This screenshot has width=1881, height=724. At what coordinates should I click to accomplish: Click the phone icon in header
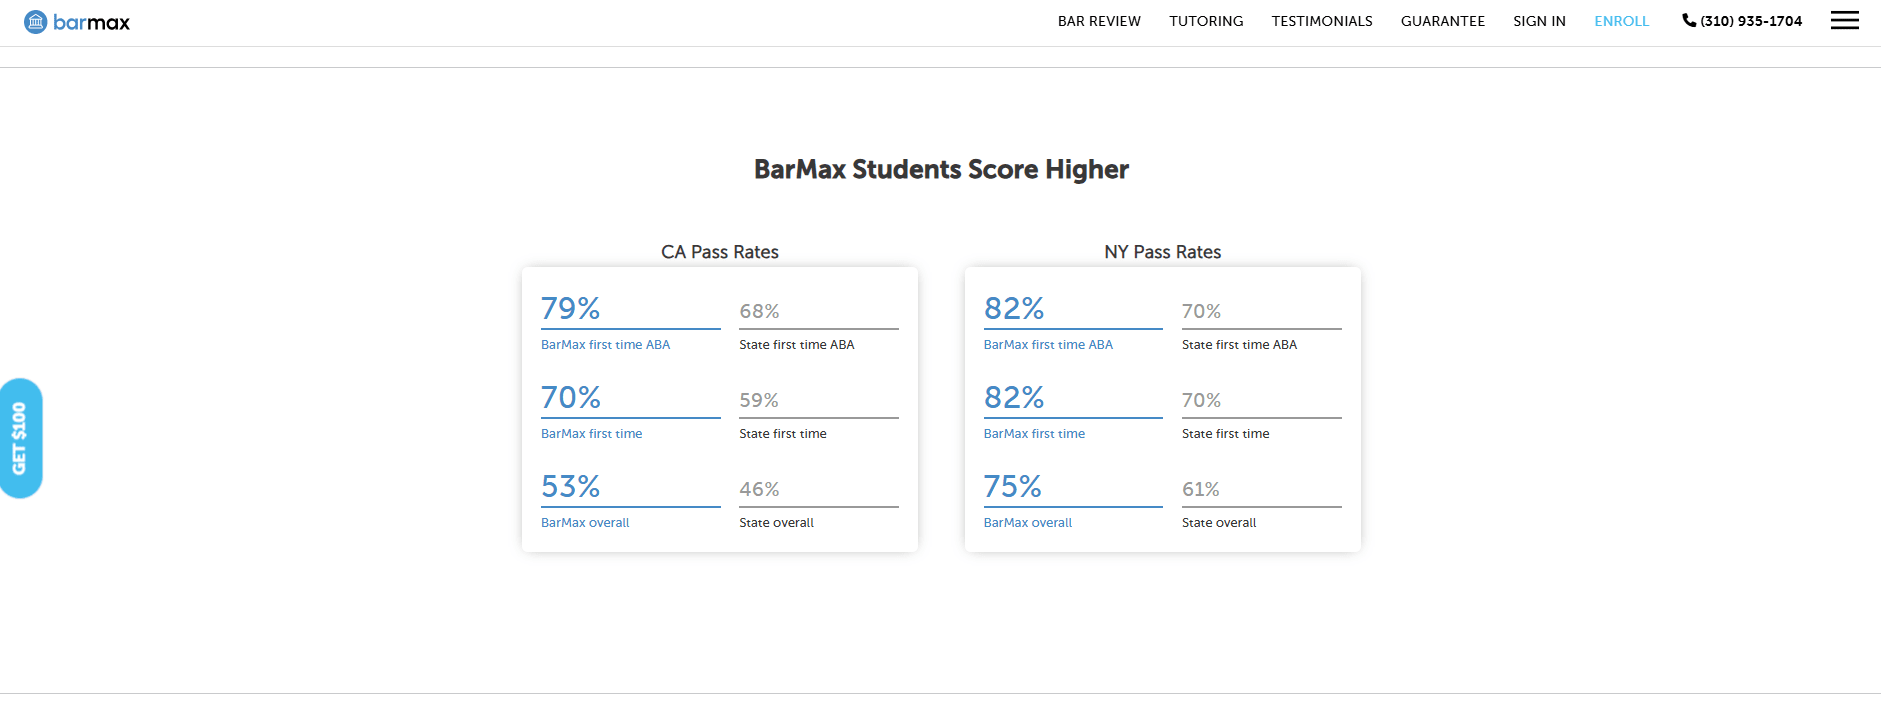[x=1688, y=20]
